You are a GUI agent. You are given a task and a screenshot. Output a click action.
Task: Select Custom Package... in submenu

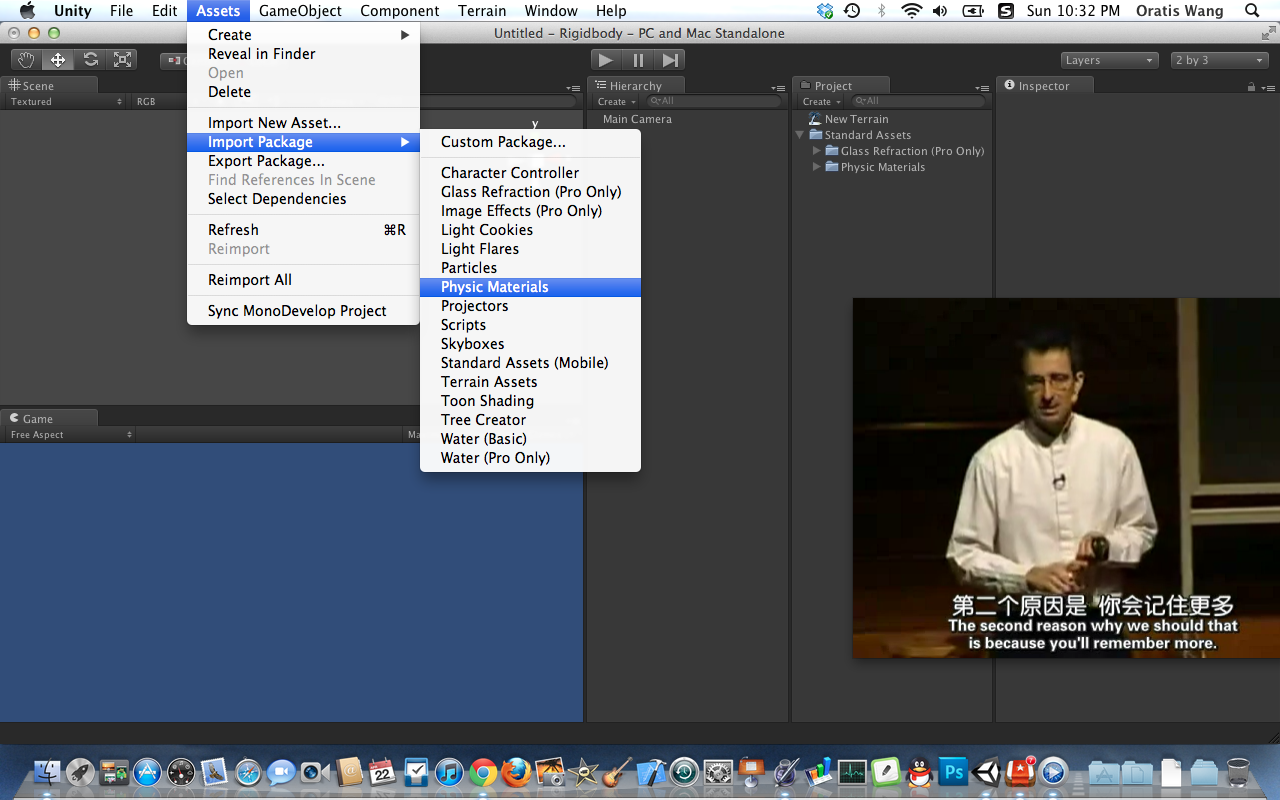click(x=530, y=142)
